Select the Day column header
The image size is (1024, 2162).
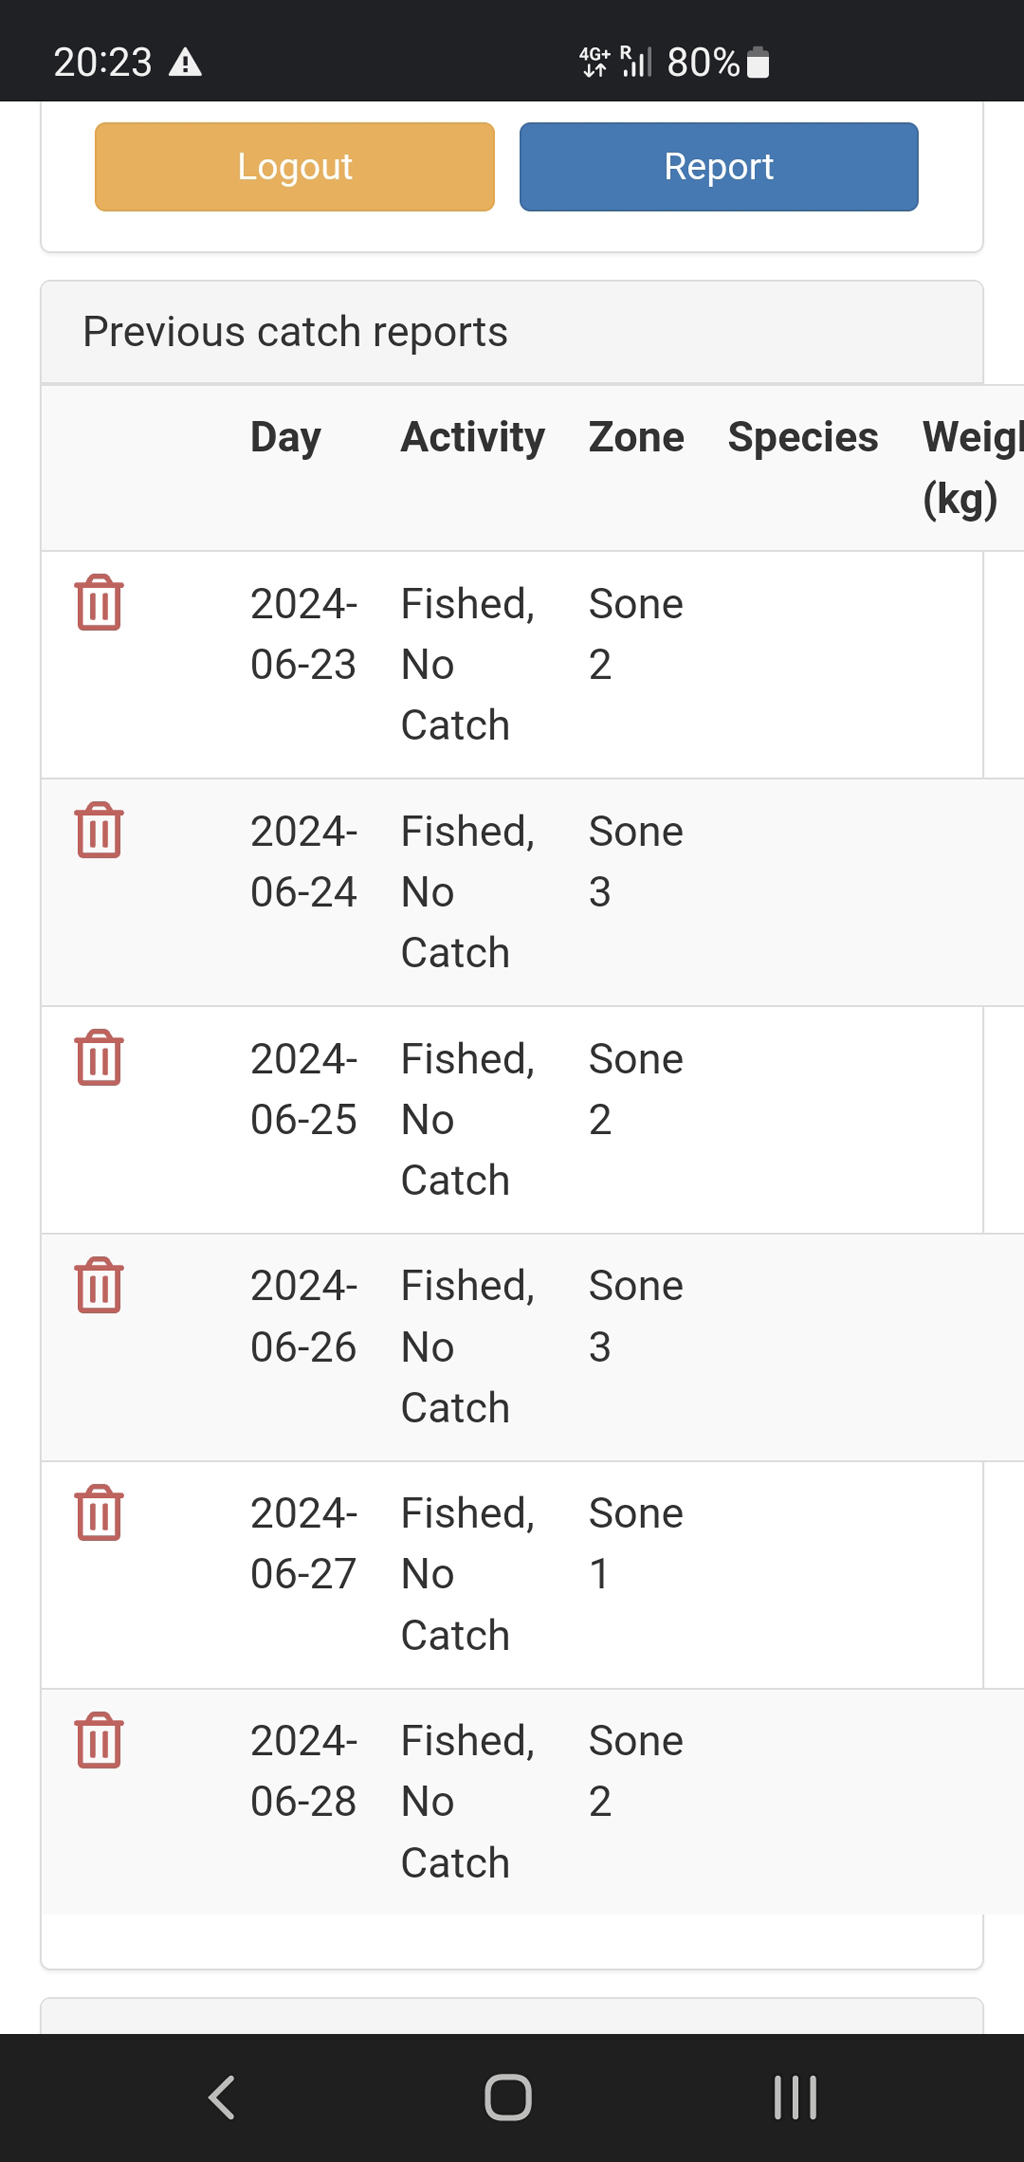tap(286, 438)
